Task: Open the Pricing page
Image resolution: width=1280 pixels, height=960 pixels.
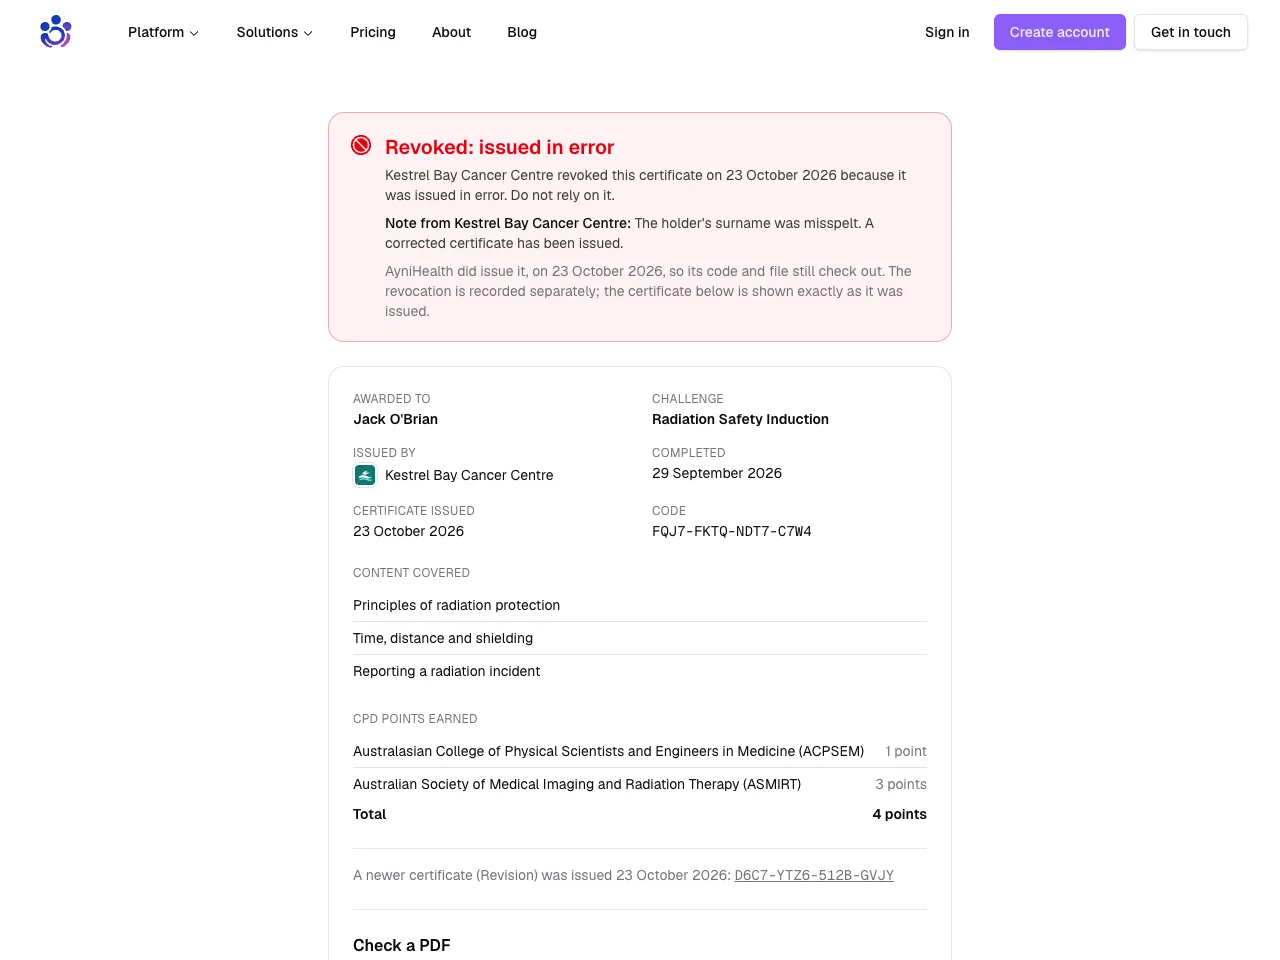Action: click(373, 32)
